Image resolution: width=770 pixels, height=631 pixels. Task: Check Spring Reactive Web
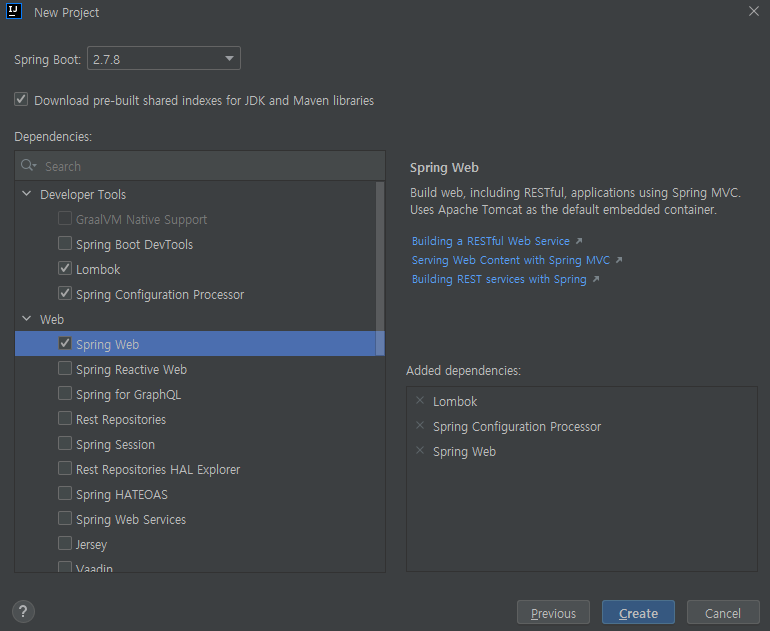point(65,369)
